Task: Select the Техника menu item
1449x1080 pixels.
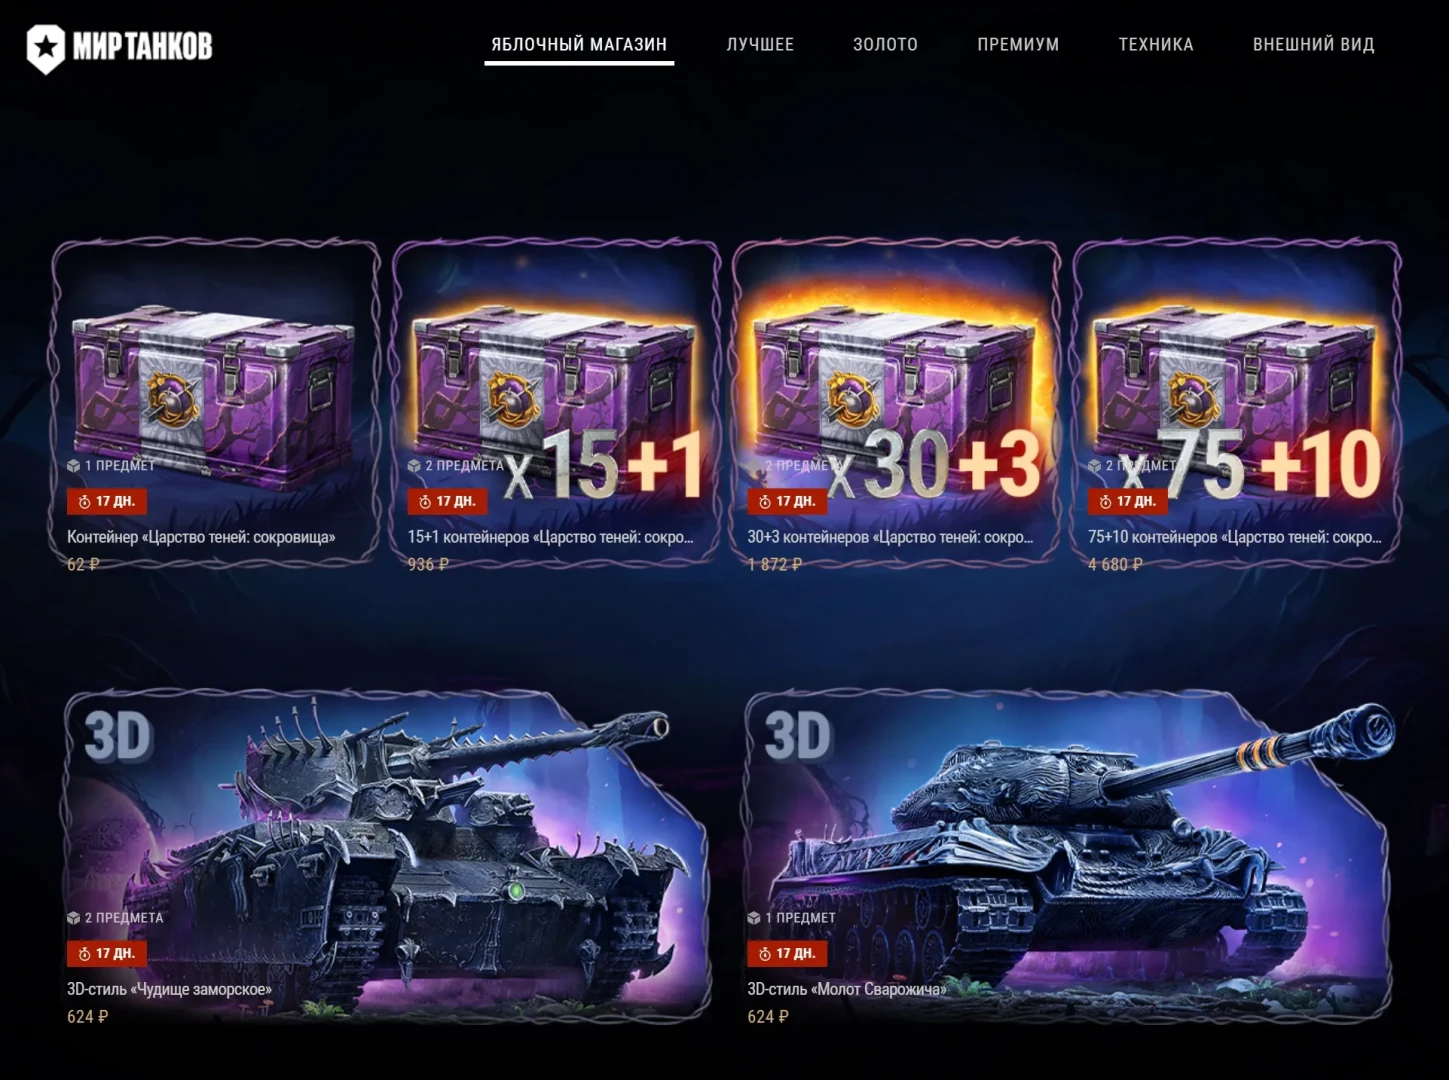Action: pos(1156,44)
